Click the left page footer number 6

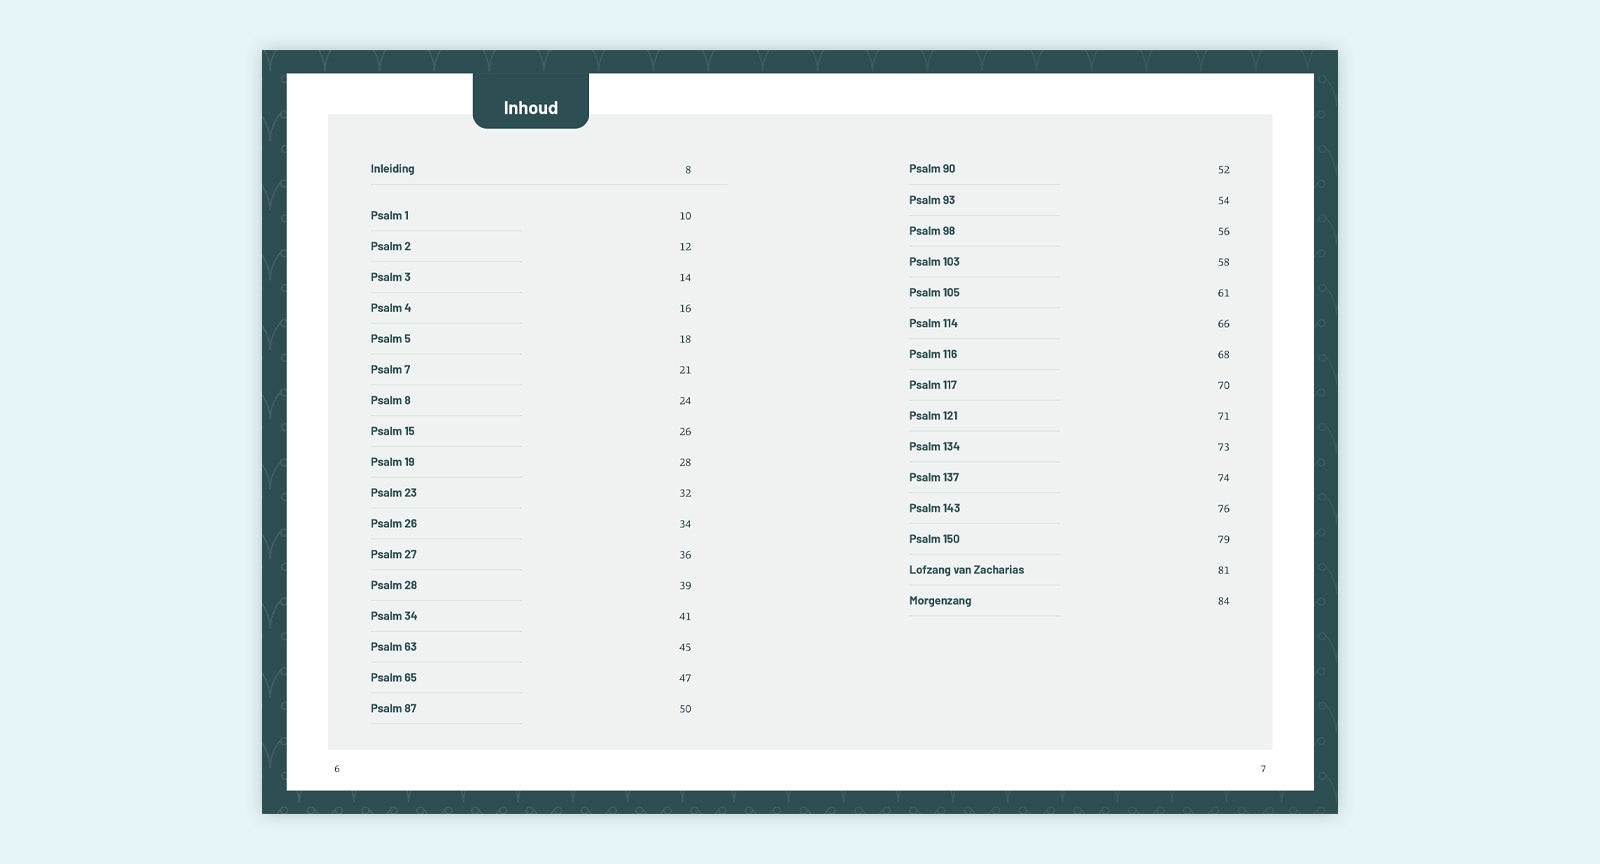337,769
